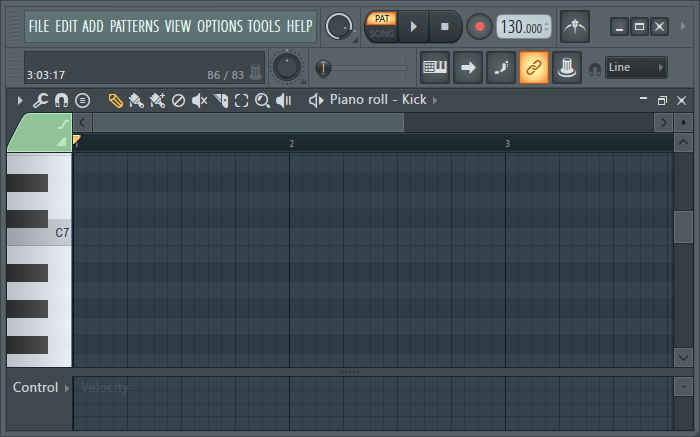Switch to SONG mode

[x=382, y=33]
